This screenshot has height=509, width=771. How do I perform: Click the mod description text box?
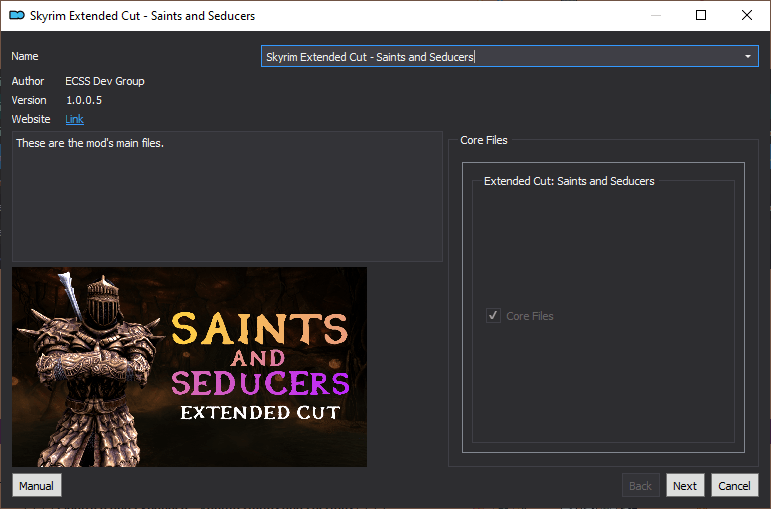[x=227, y=196]
